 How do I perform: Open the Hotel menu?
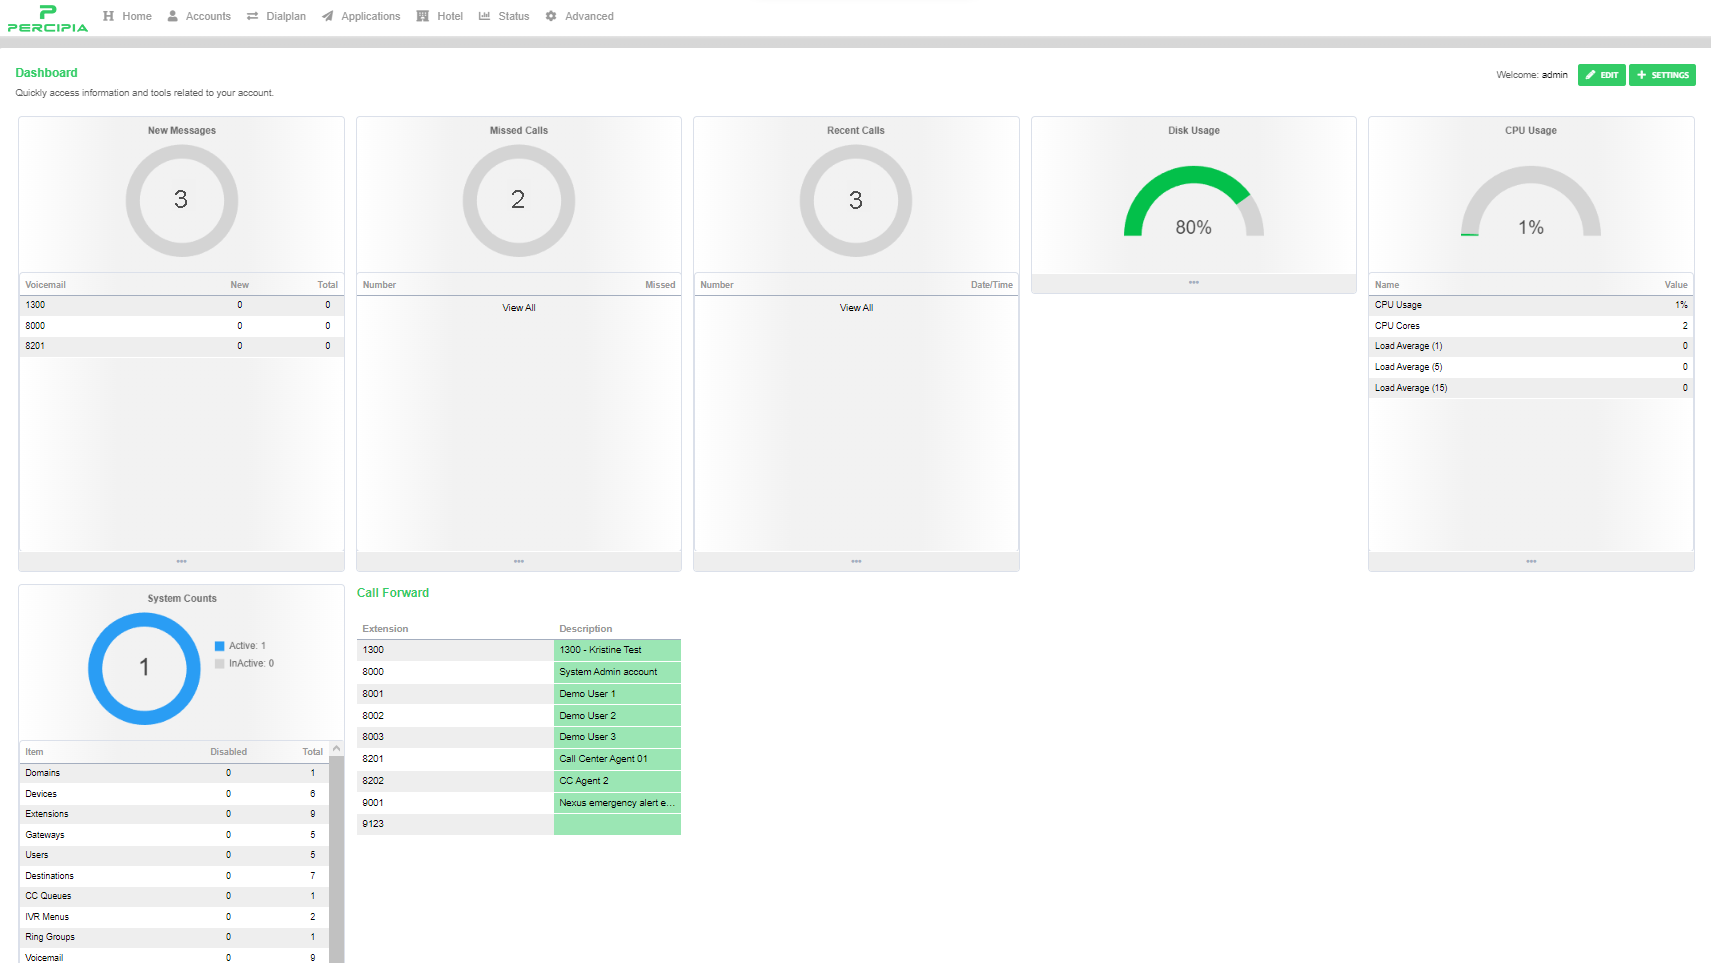(422, 16)
